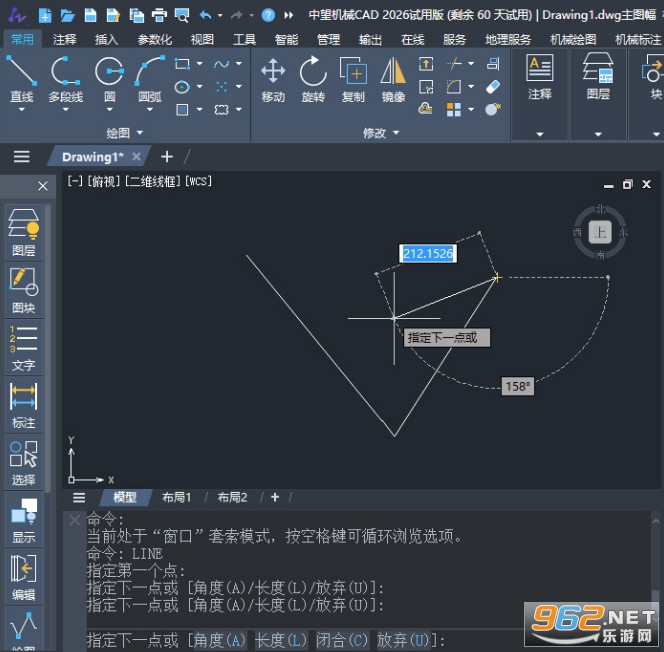Click the print icon in quick toolbar
The height and width of the screenshot is (652, 664).
(159, 16)
